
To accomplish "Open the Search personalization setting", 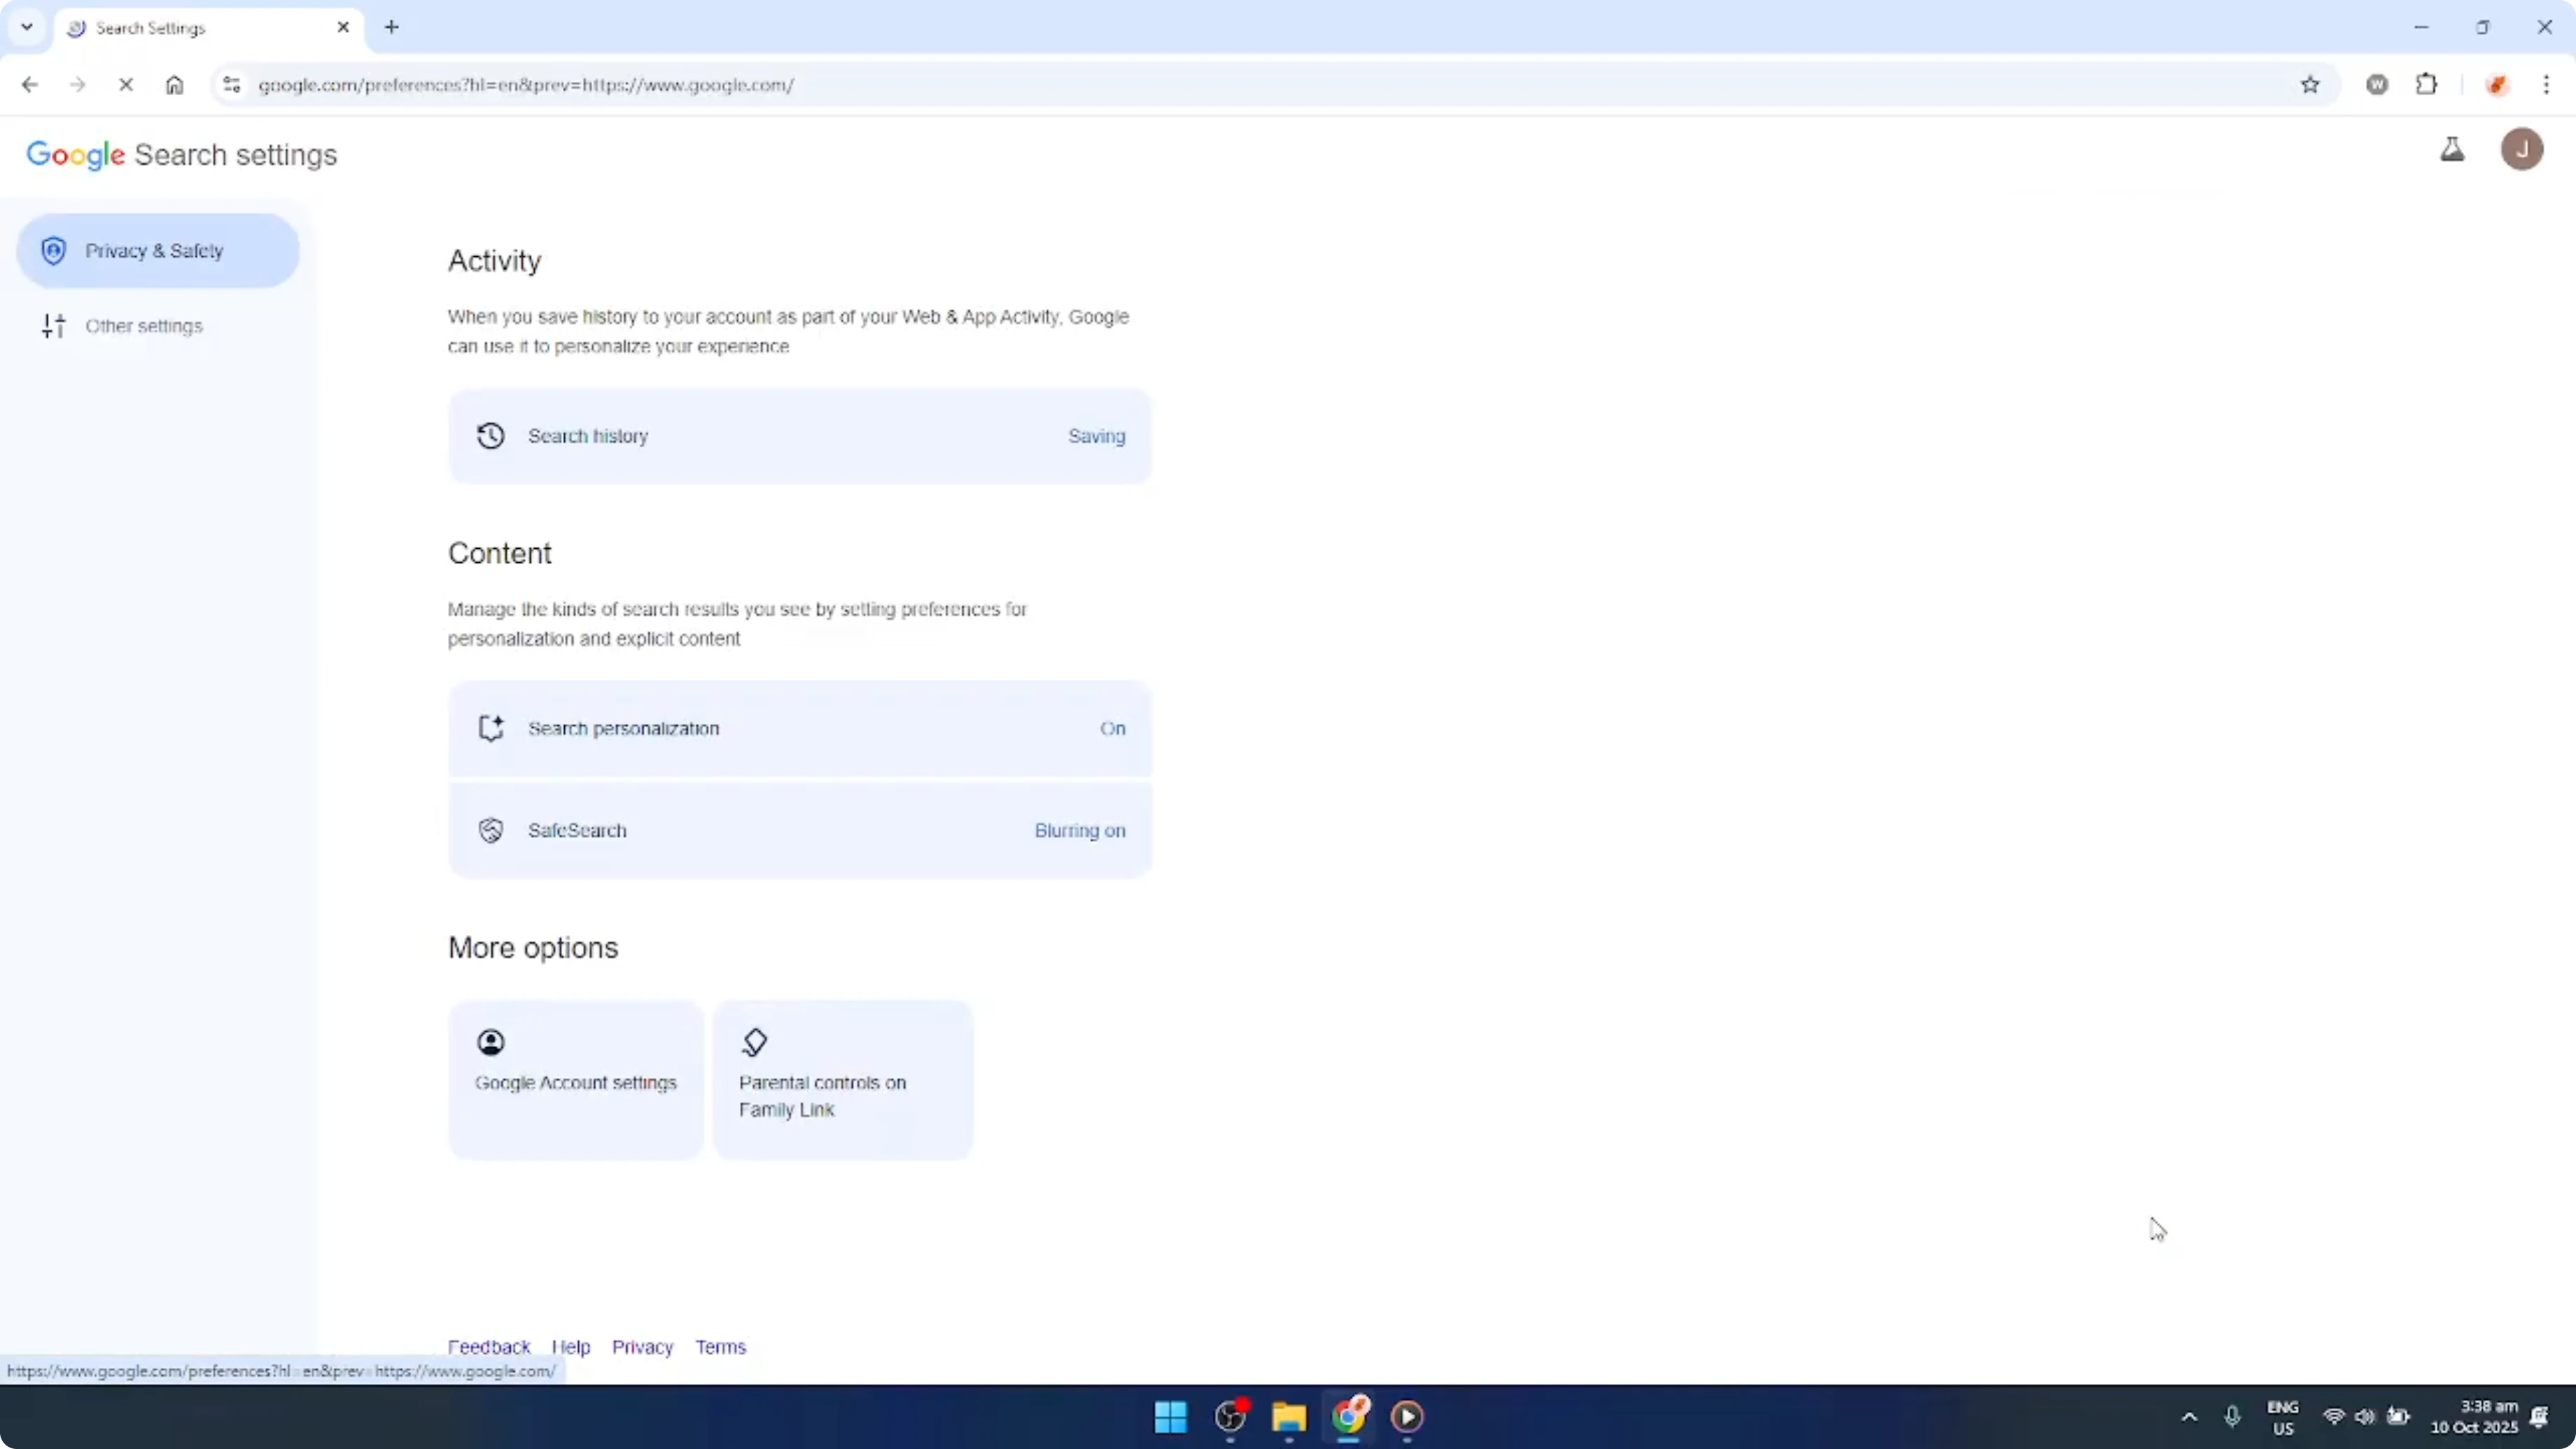I will (800, 728).
